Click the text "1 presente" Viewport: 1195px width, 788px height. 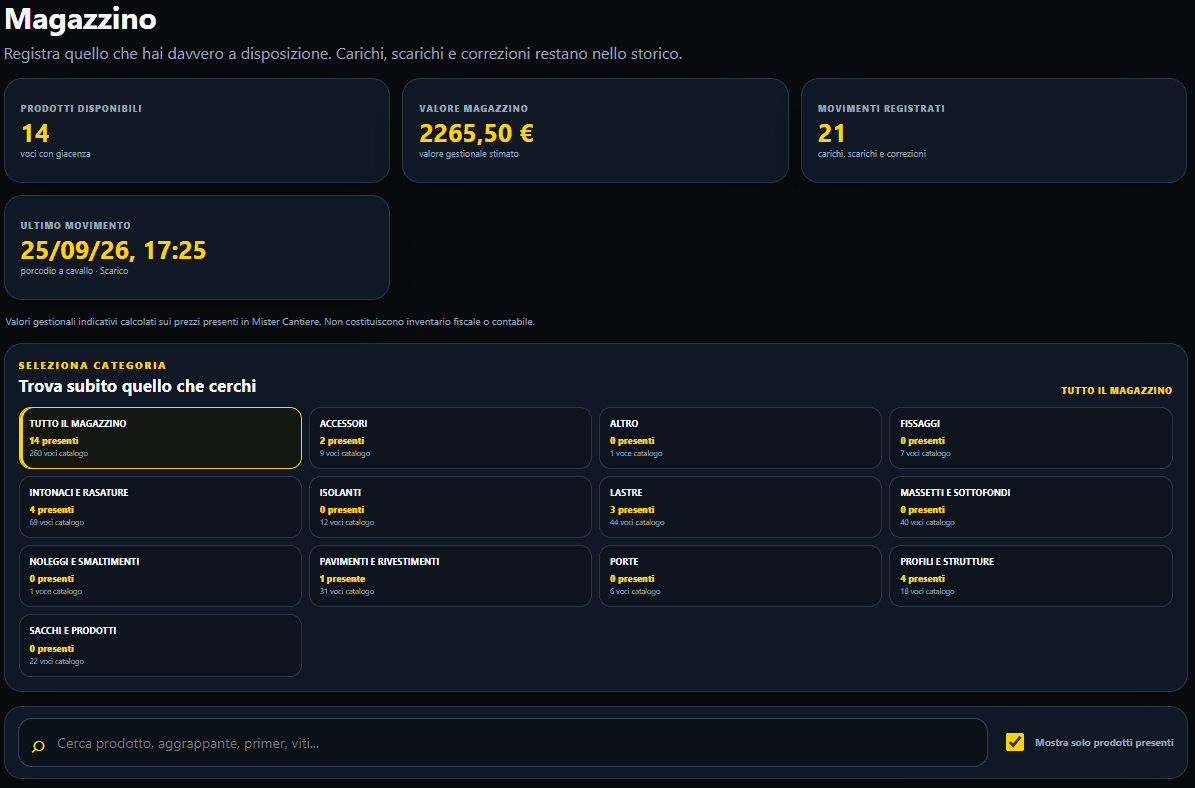coord(342,579)
